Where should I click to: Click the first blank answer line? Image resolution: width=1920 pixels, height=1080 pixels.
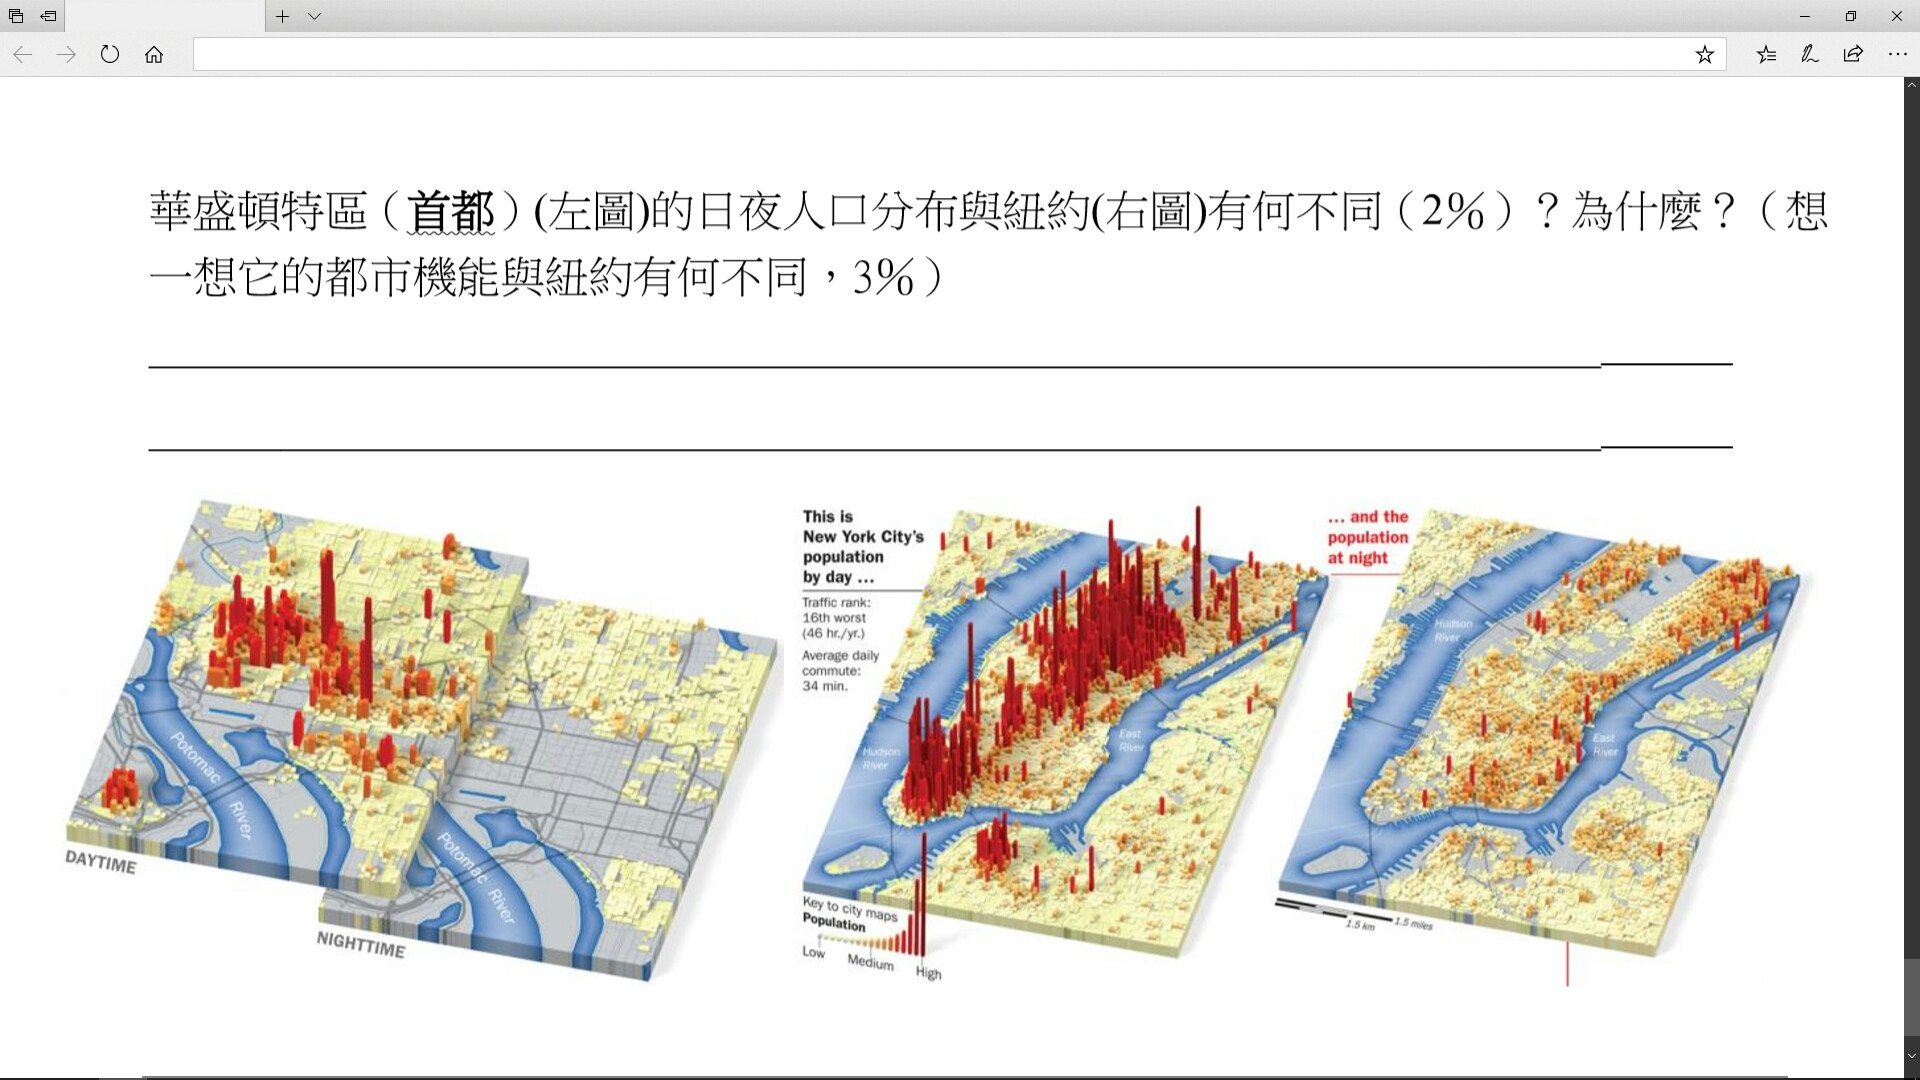pos(940,366)
